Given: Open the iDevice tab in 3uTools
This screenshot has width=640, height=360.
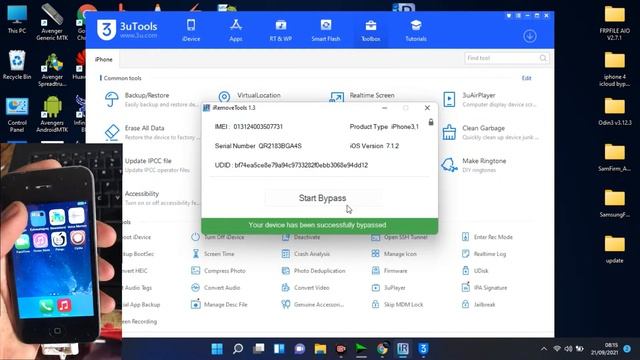Looking at the screenshot, I should (191, 30).
